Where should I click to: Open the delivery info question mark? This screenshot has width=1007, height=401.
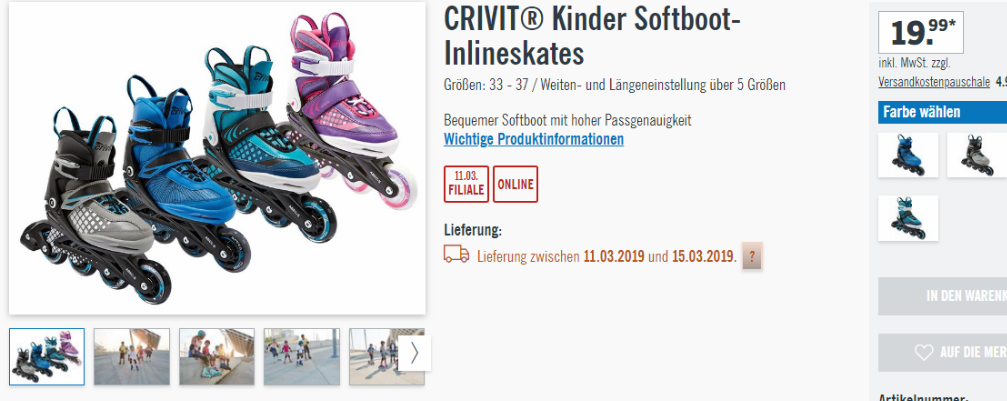pyautogui.click(x=752, y=257)
